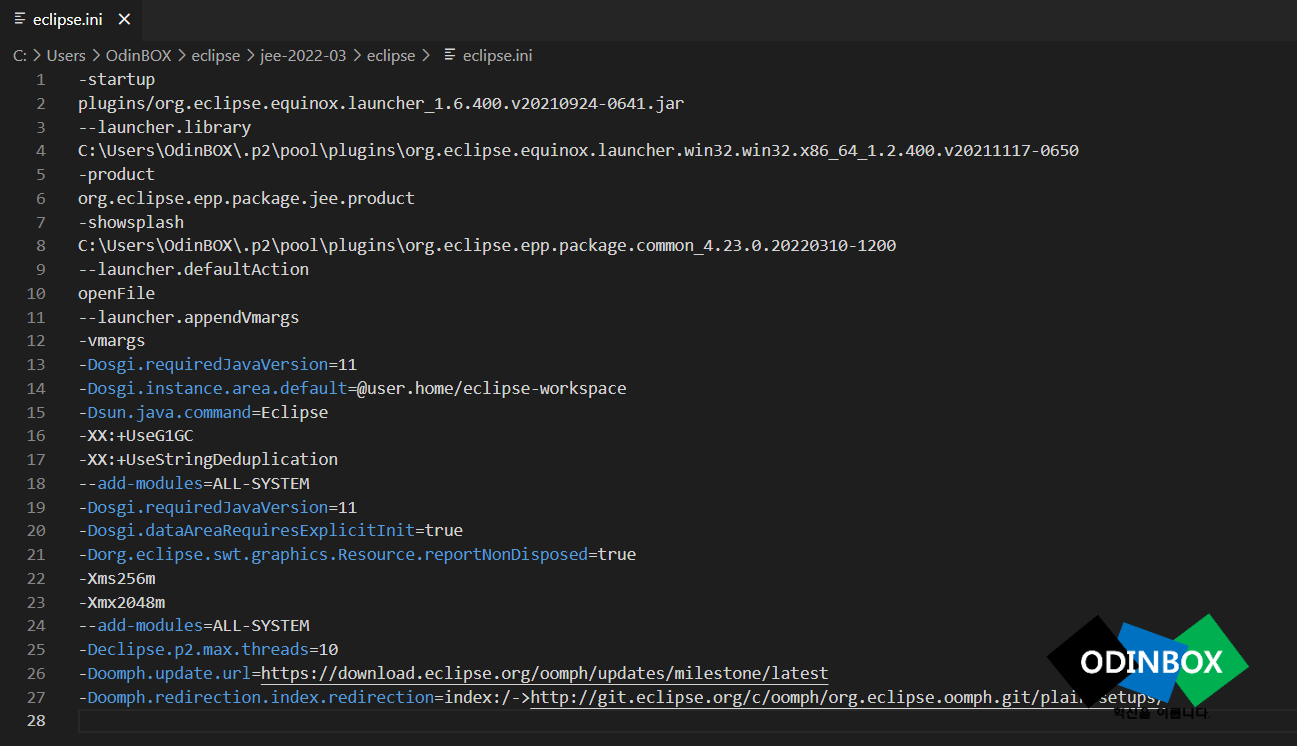
Task: Click the --launcher.appendVmargs line
Action: tap(188, 317)
